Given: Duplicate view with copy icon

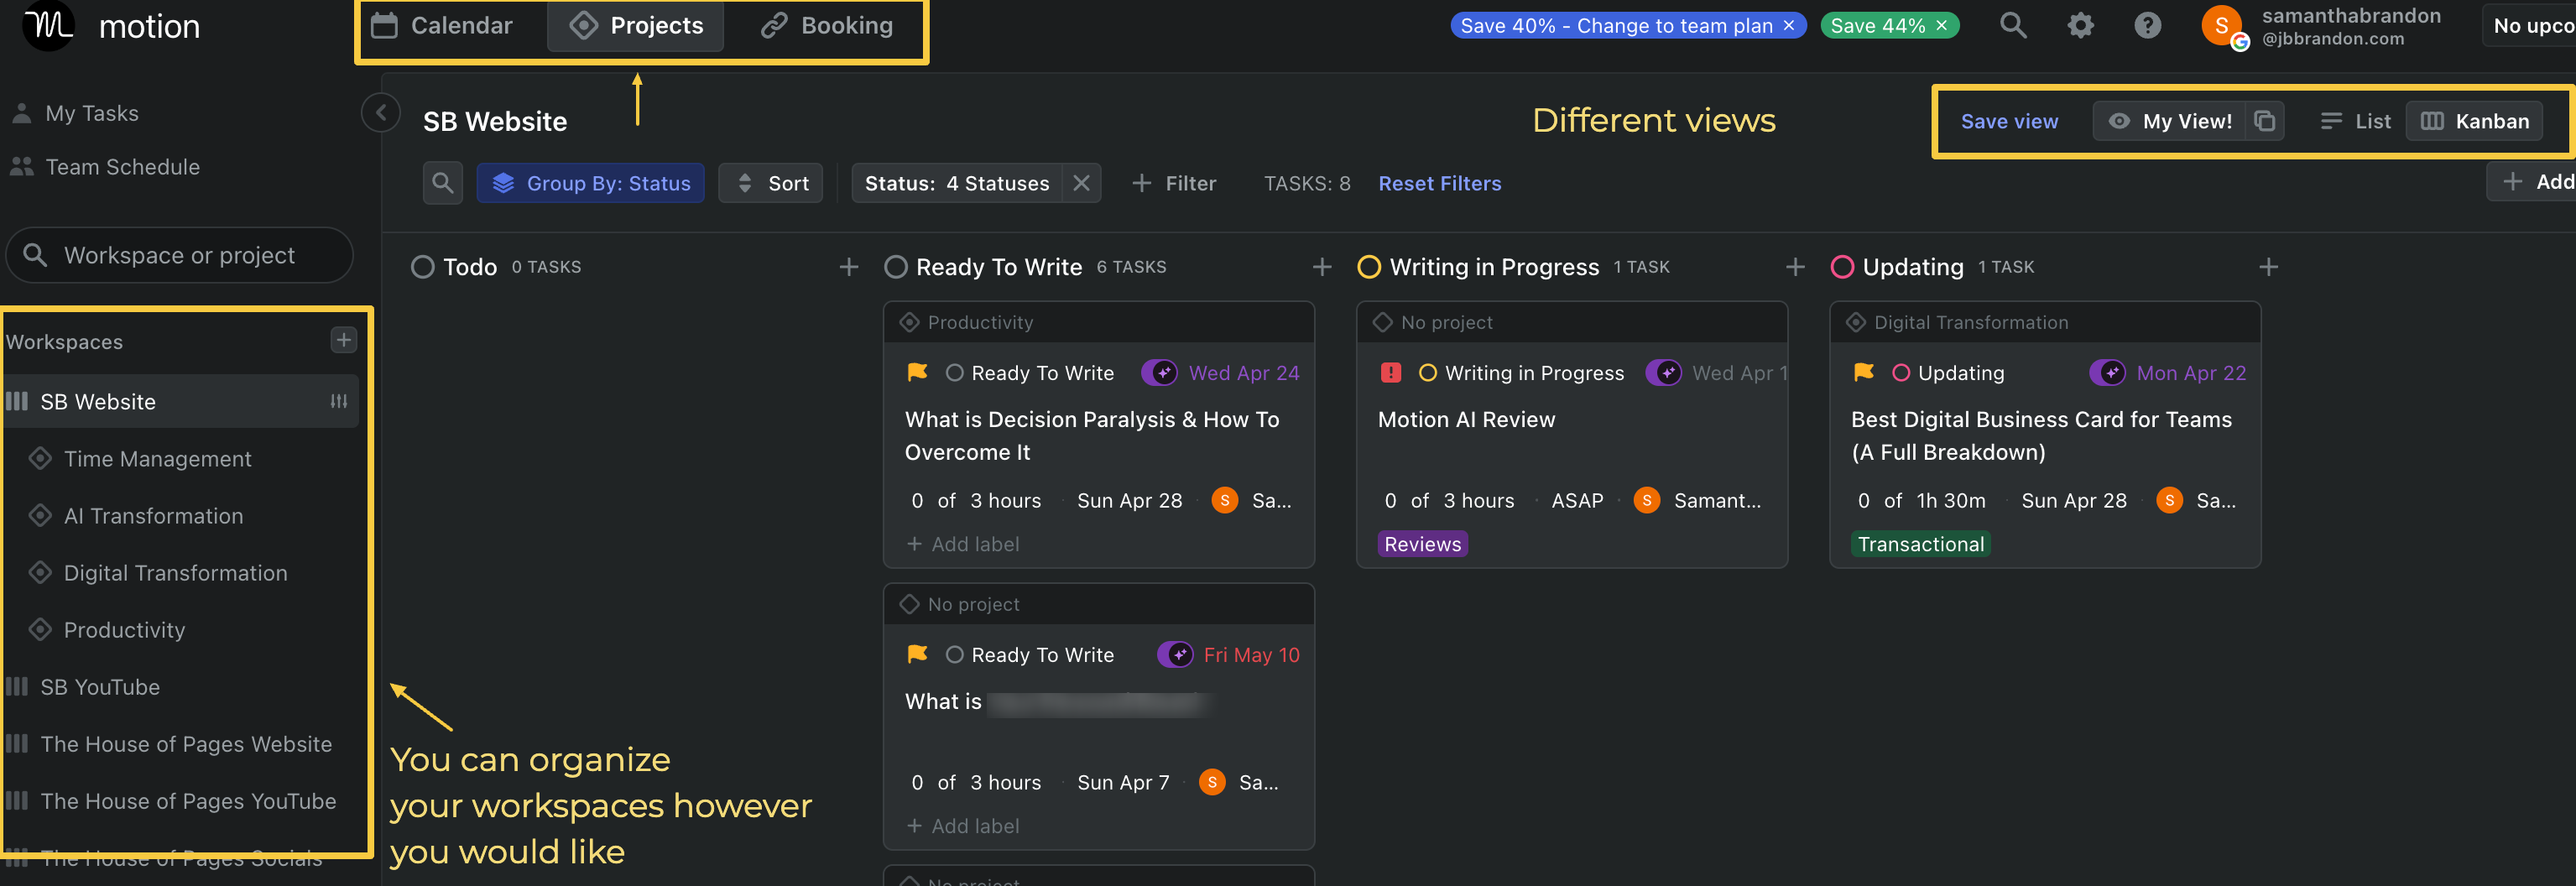Looking at the screenshot, I should pos(2264,121).
